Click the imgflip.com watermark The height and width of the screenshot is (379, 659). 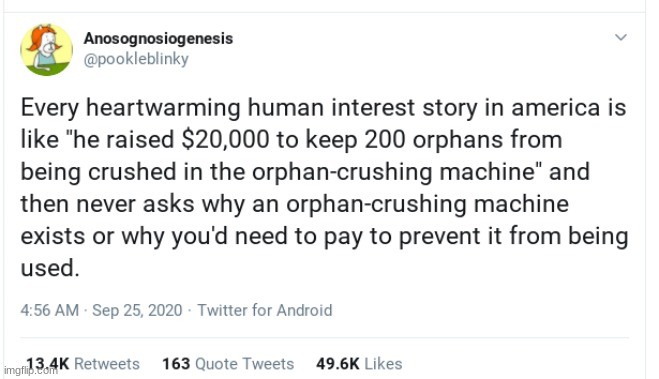tap(30, 371)
